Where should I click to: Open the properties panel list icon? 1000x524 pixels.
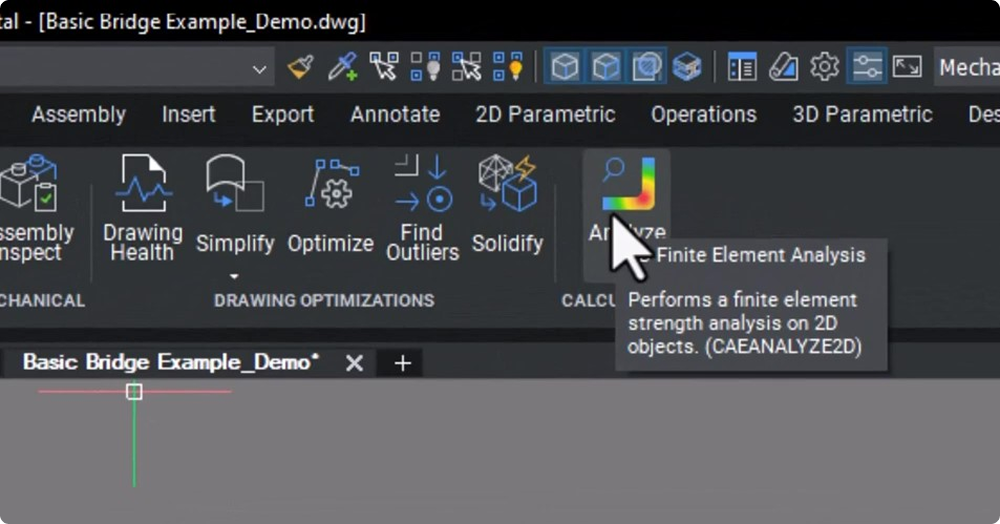tap(742, 66)
